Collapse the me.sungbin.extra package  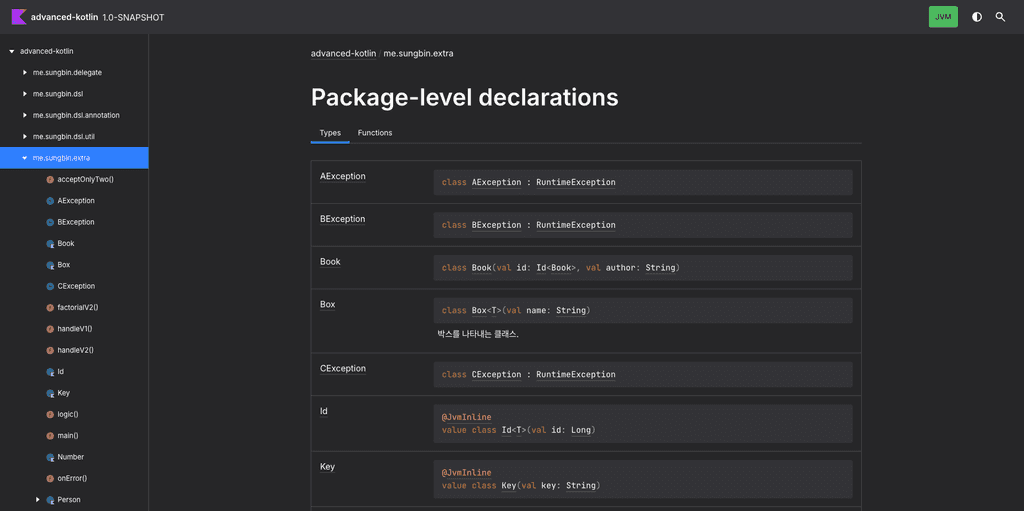tap(25, 158)
